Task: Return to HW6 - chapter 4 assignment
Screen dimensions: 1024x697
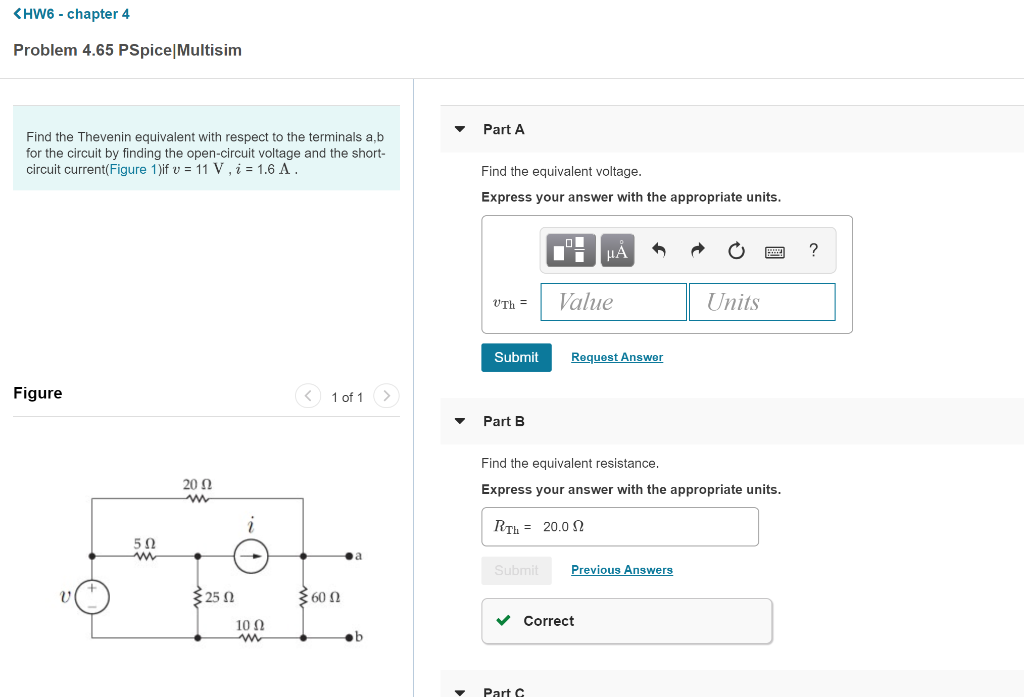Action: coord(75,13)
